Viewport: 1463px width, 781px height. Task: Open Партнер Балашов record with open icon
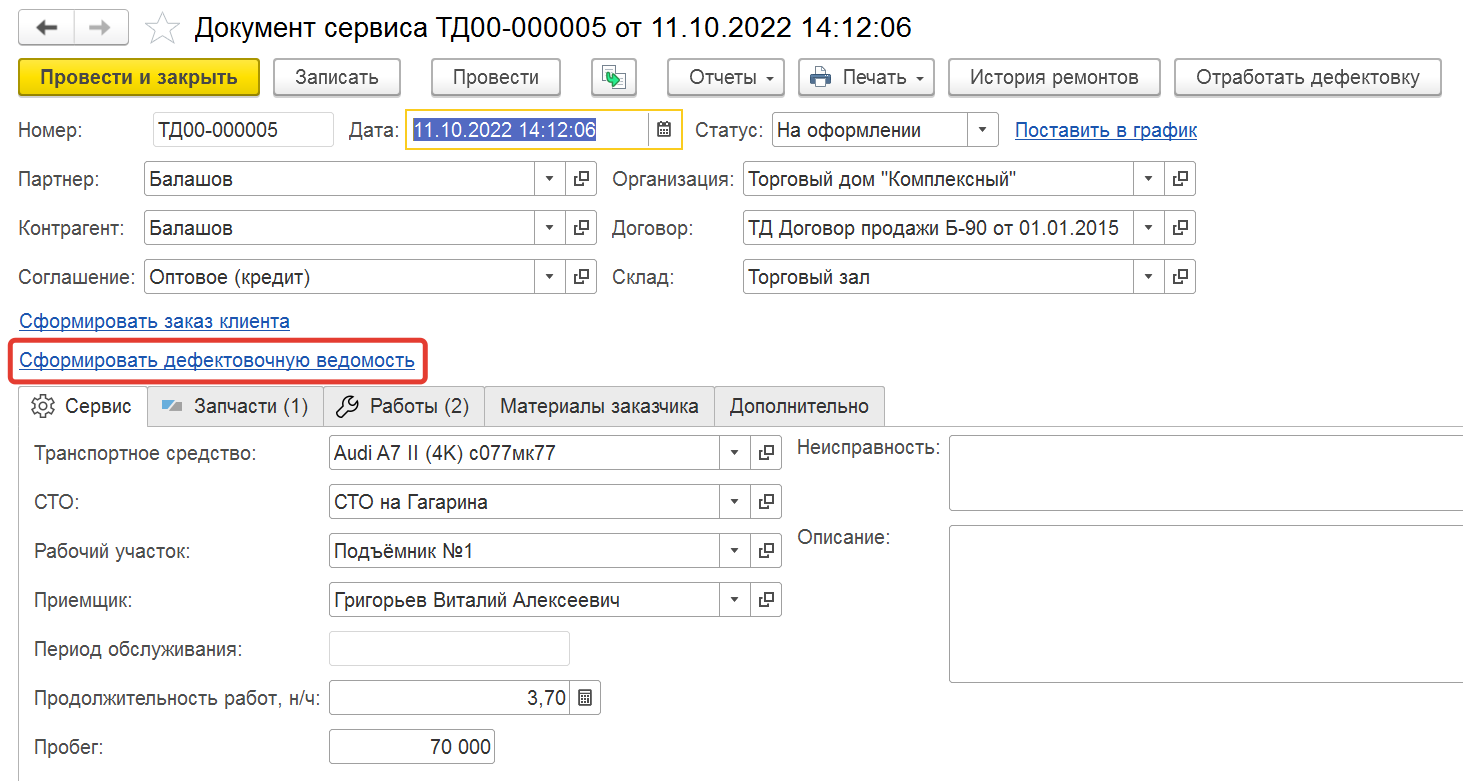coord(581,179)
